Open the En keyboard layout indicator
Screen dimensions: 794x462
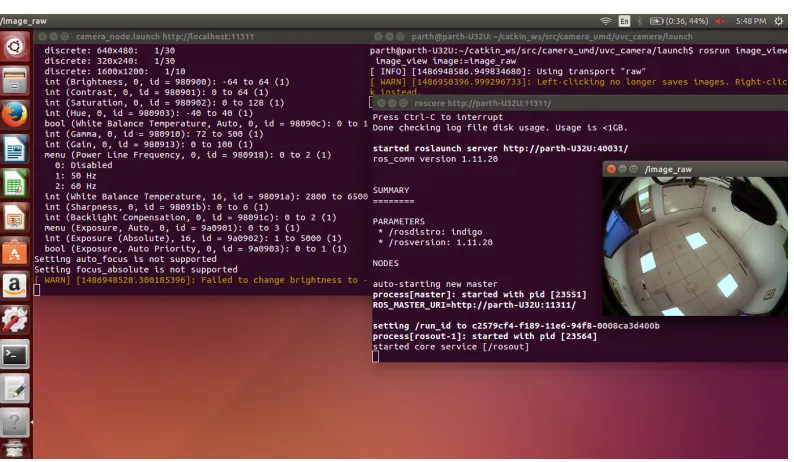(624, 21)
